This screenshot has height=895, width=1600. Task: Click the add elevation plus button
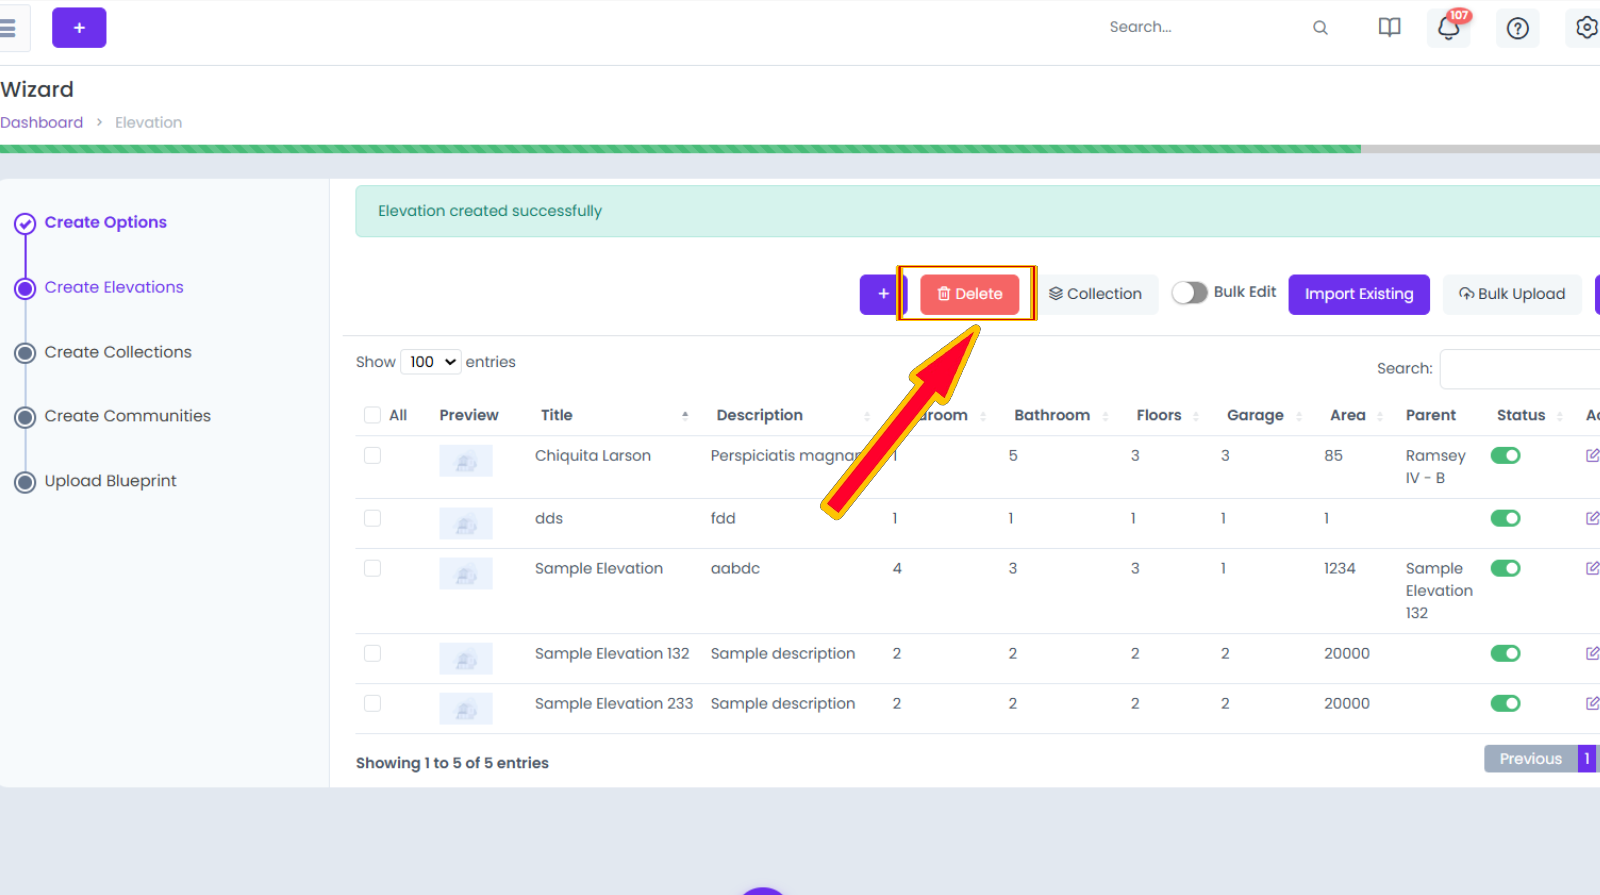(882, 294)
